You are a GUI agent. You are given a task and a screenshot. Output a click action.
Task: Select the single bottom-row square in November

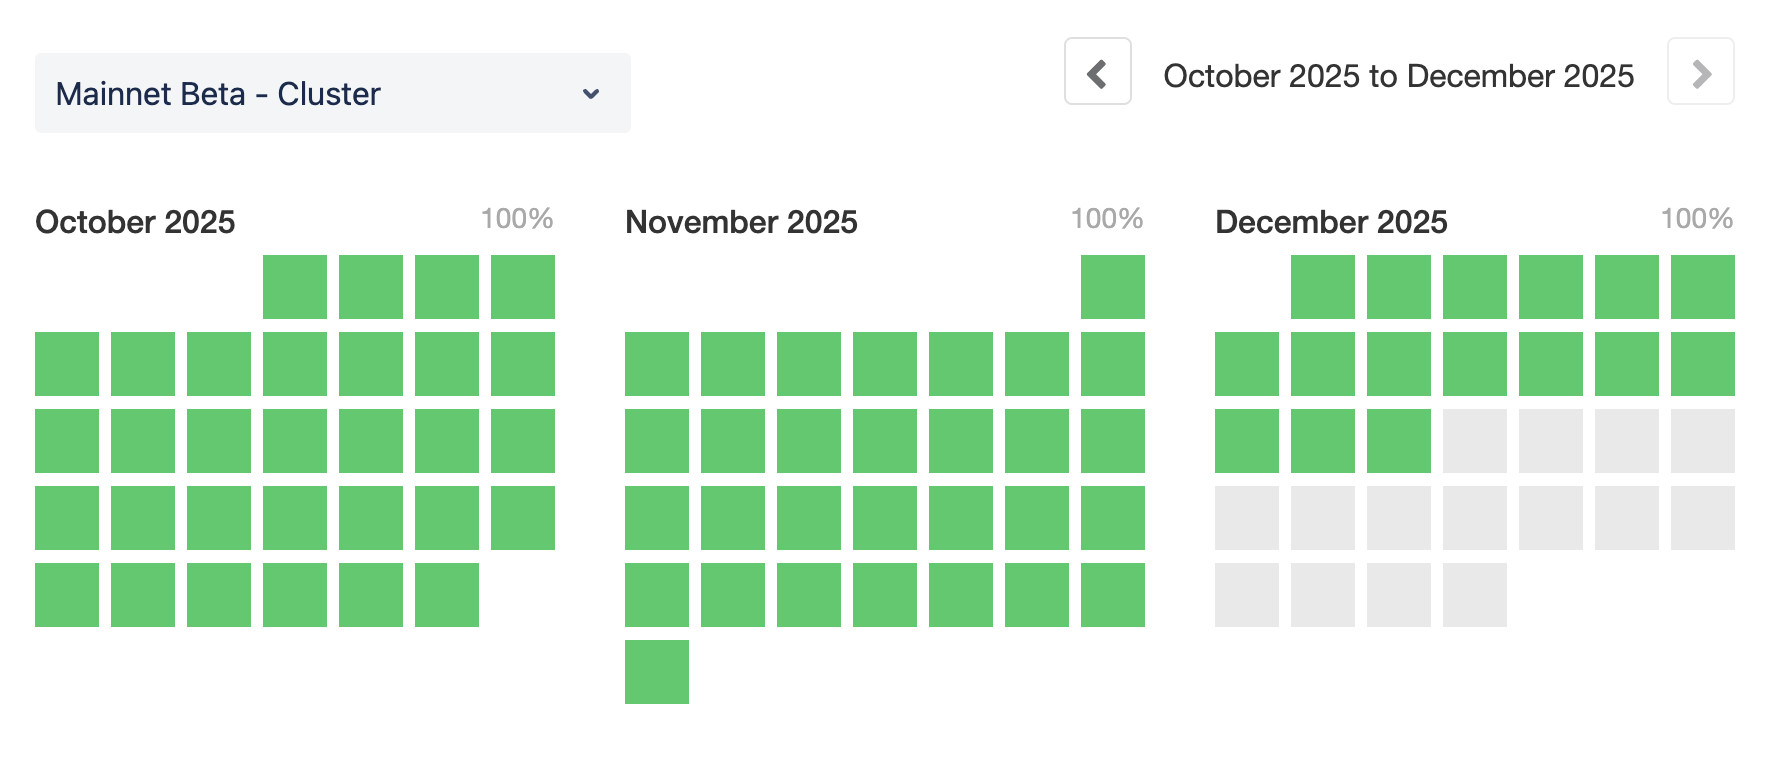click(x=657, y=672)
